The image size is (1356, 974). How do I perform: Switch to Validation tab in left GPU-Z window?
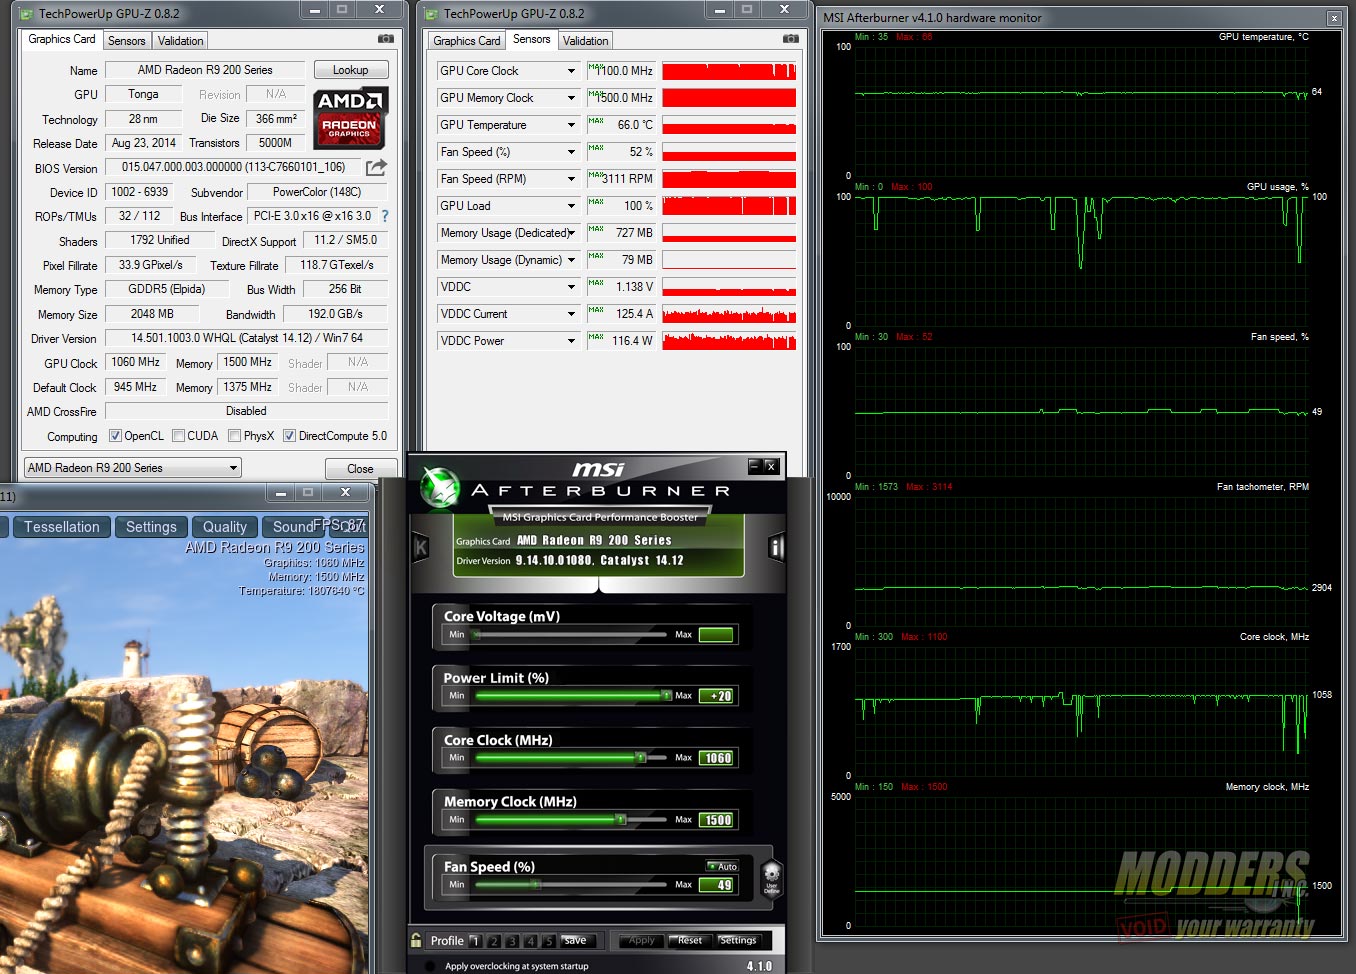(180, 41)
